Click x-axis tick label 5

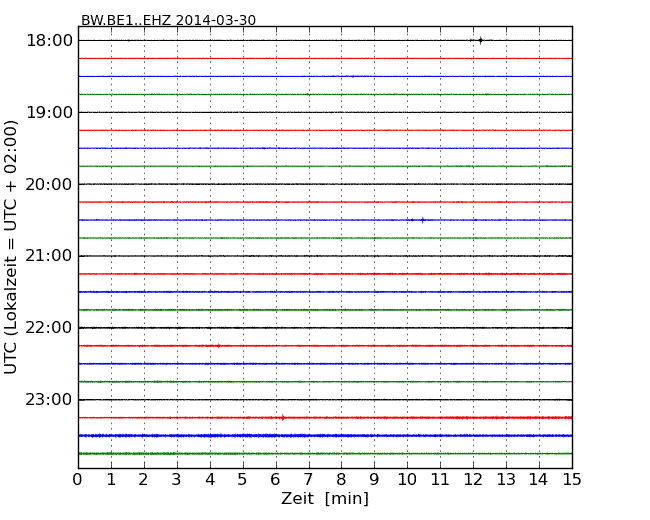[242, 479]
